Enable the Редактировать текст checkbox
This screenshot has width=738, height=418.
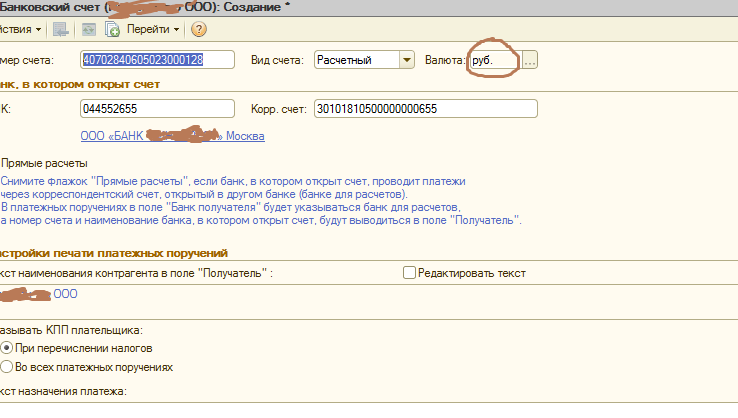coord(409,273)
